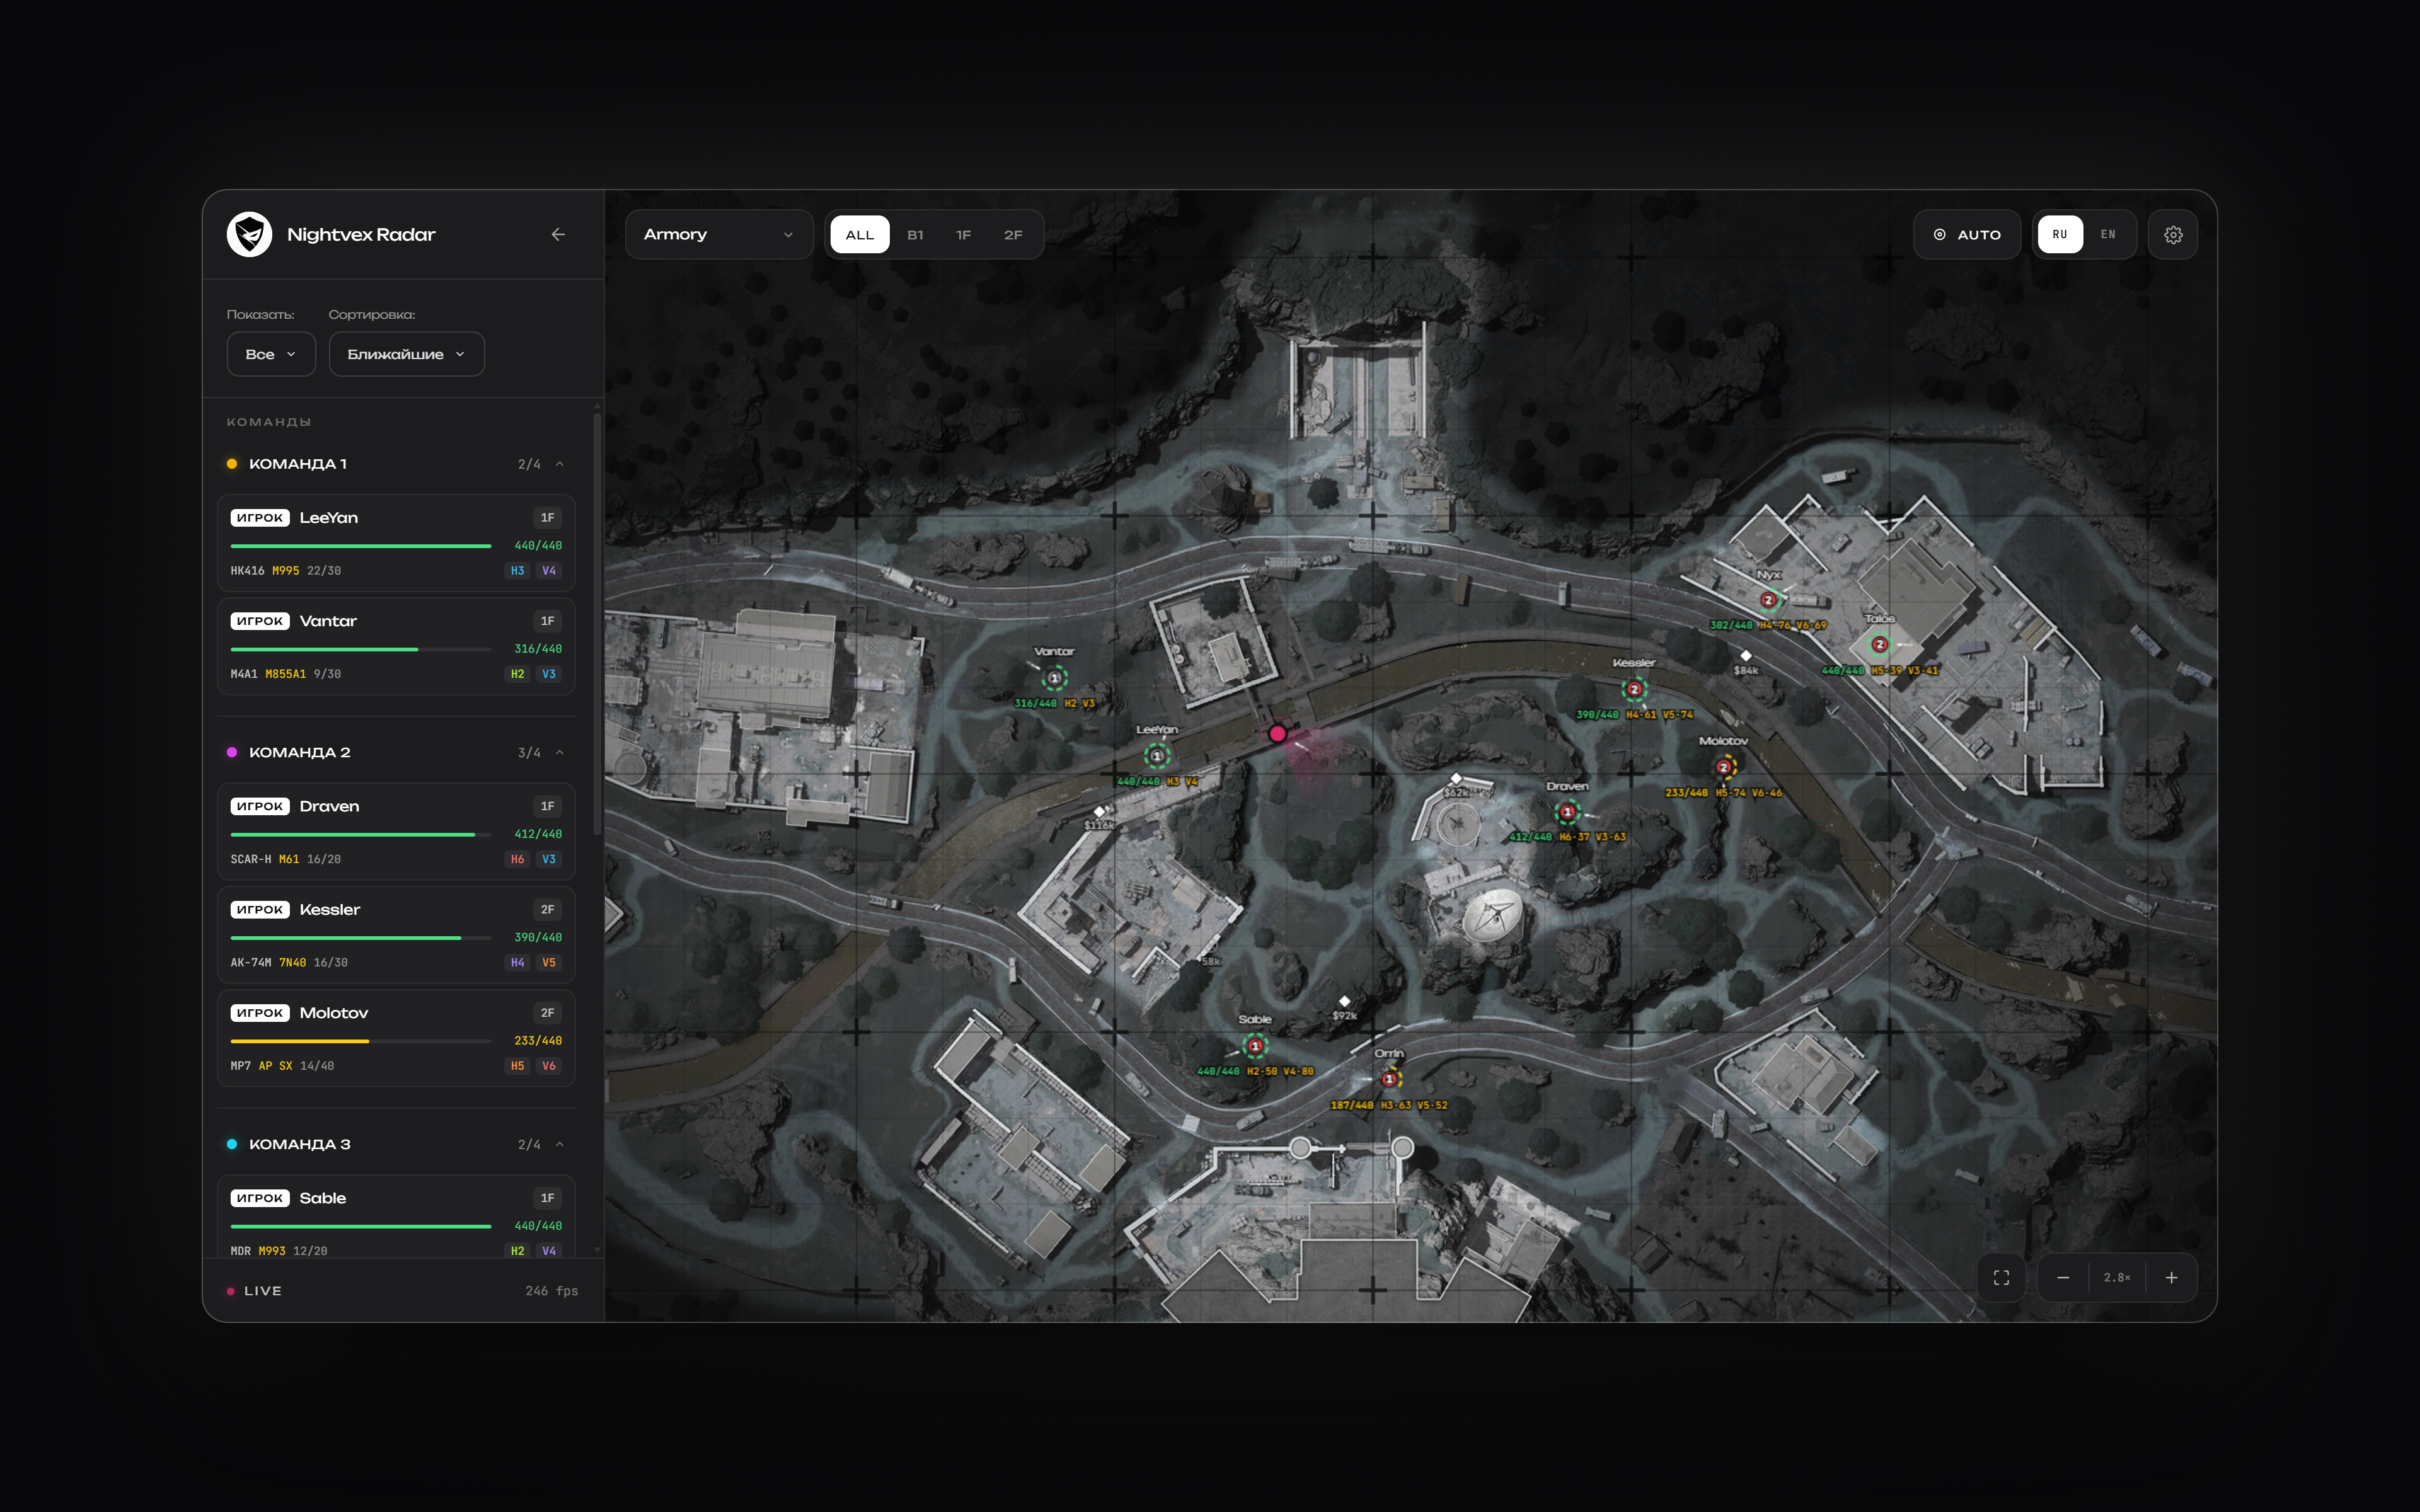This screenshot has width=2420, height=1512.
Task: Select the Sable player marker on map
Action: (1255, 1045)
